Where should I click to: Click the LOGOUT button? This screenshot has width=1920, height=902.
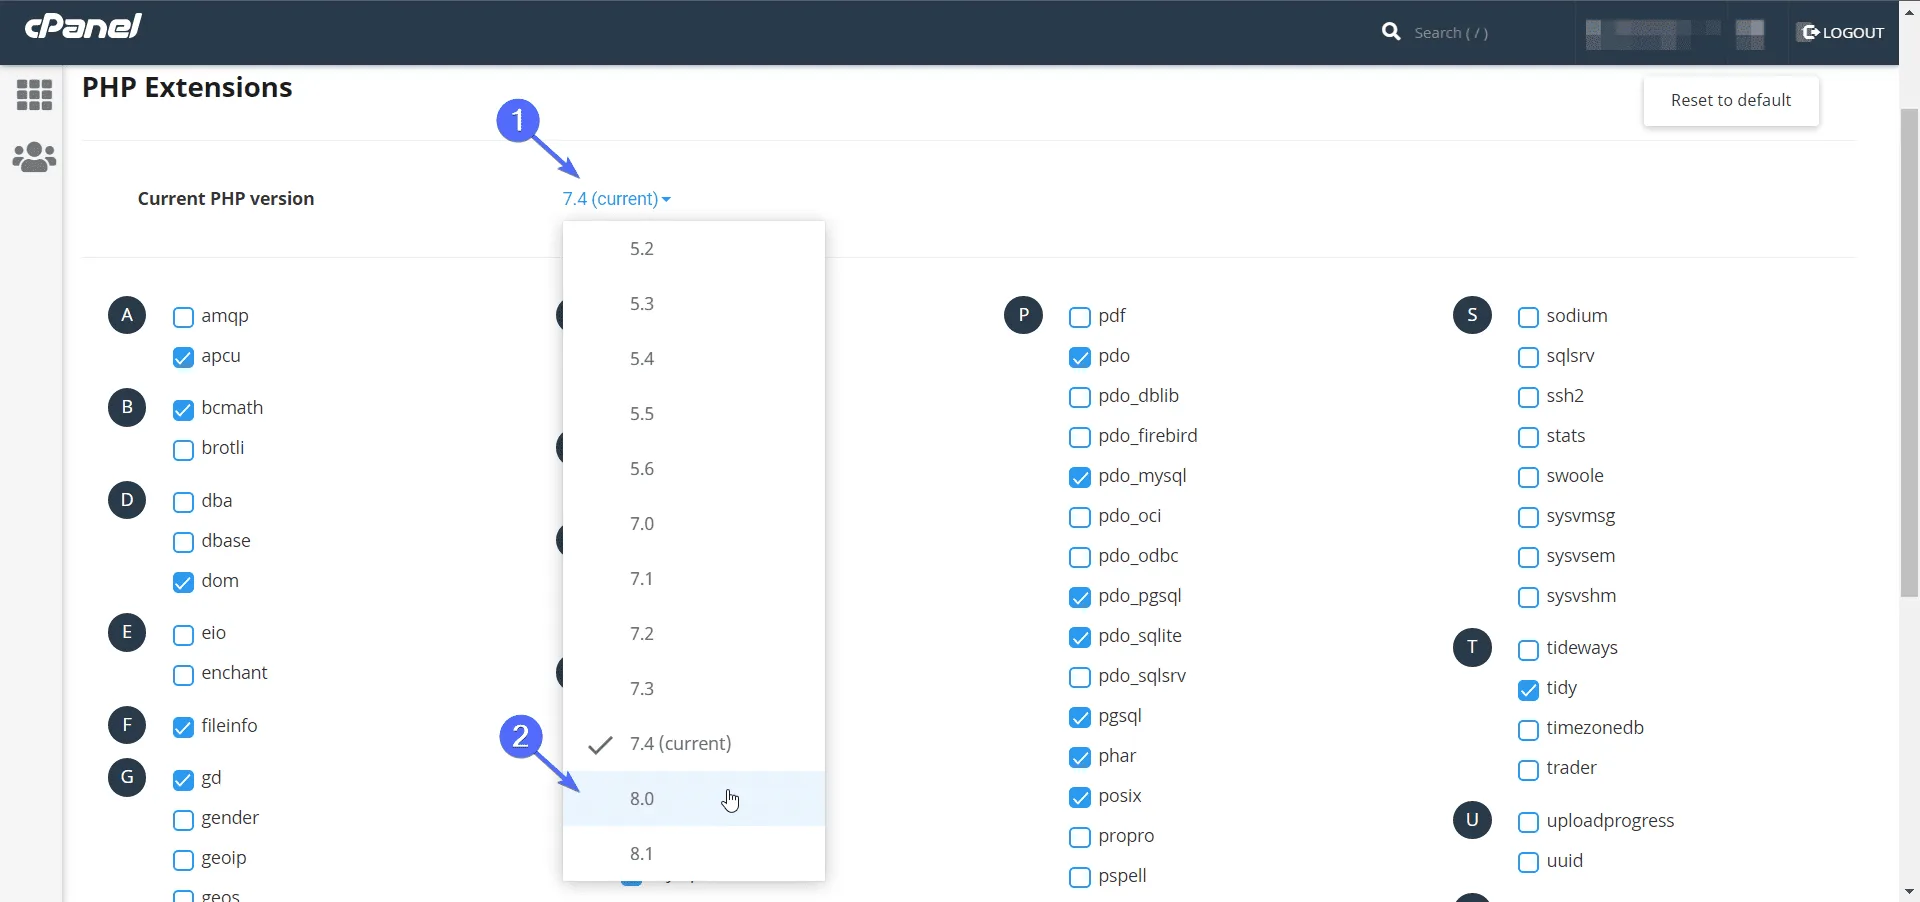pyautogui.click(x=1842, y=33)
